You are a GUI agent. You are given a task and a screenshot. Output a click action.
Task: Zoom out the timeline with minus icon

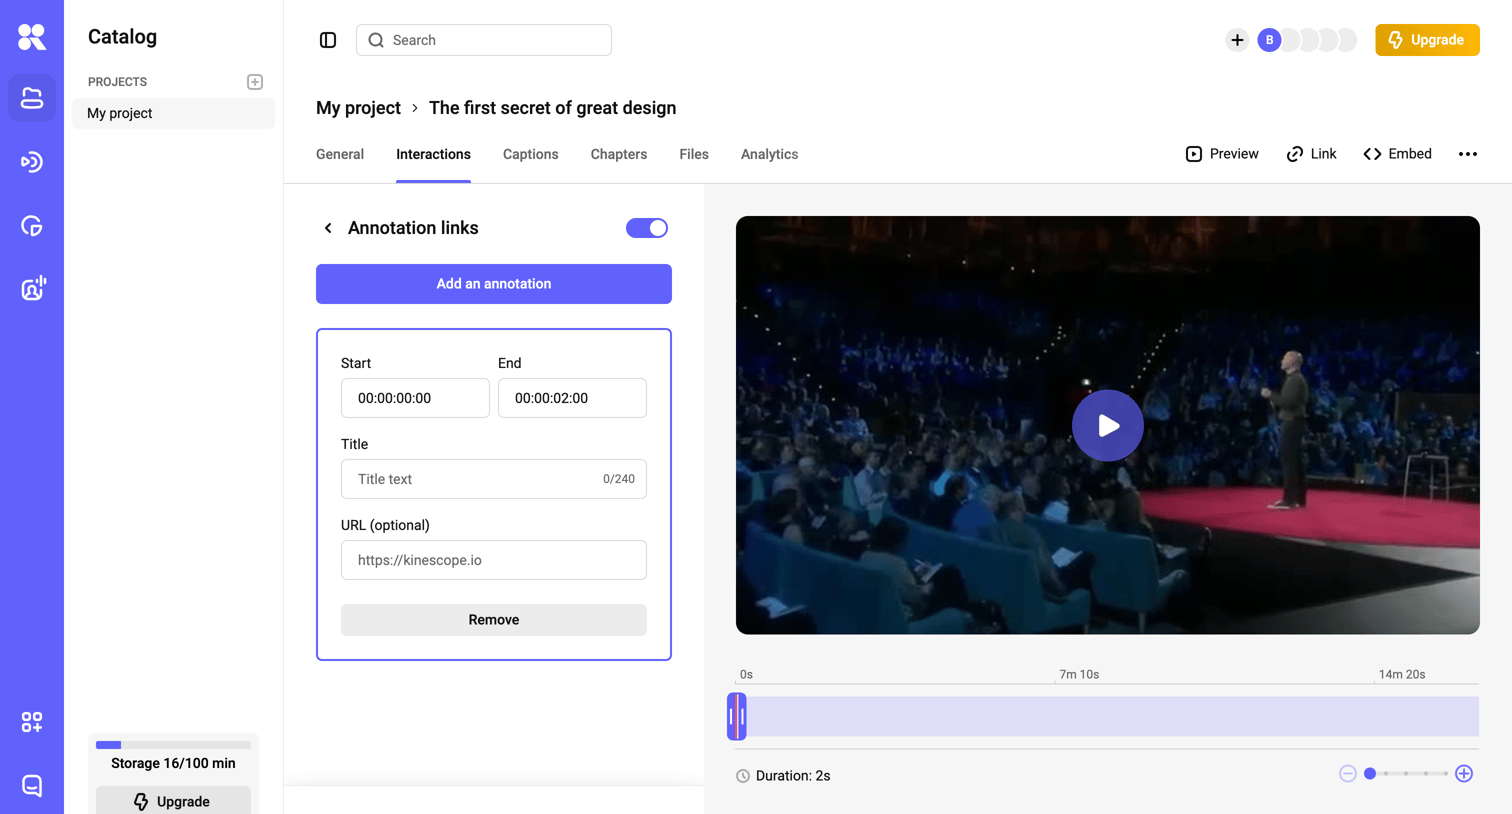pos(1348,774)
